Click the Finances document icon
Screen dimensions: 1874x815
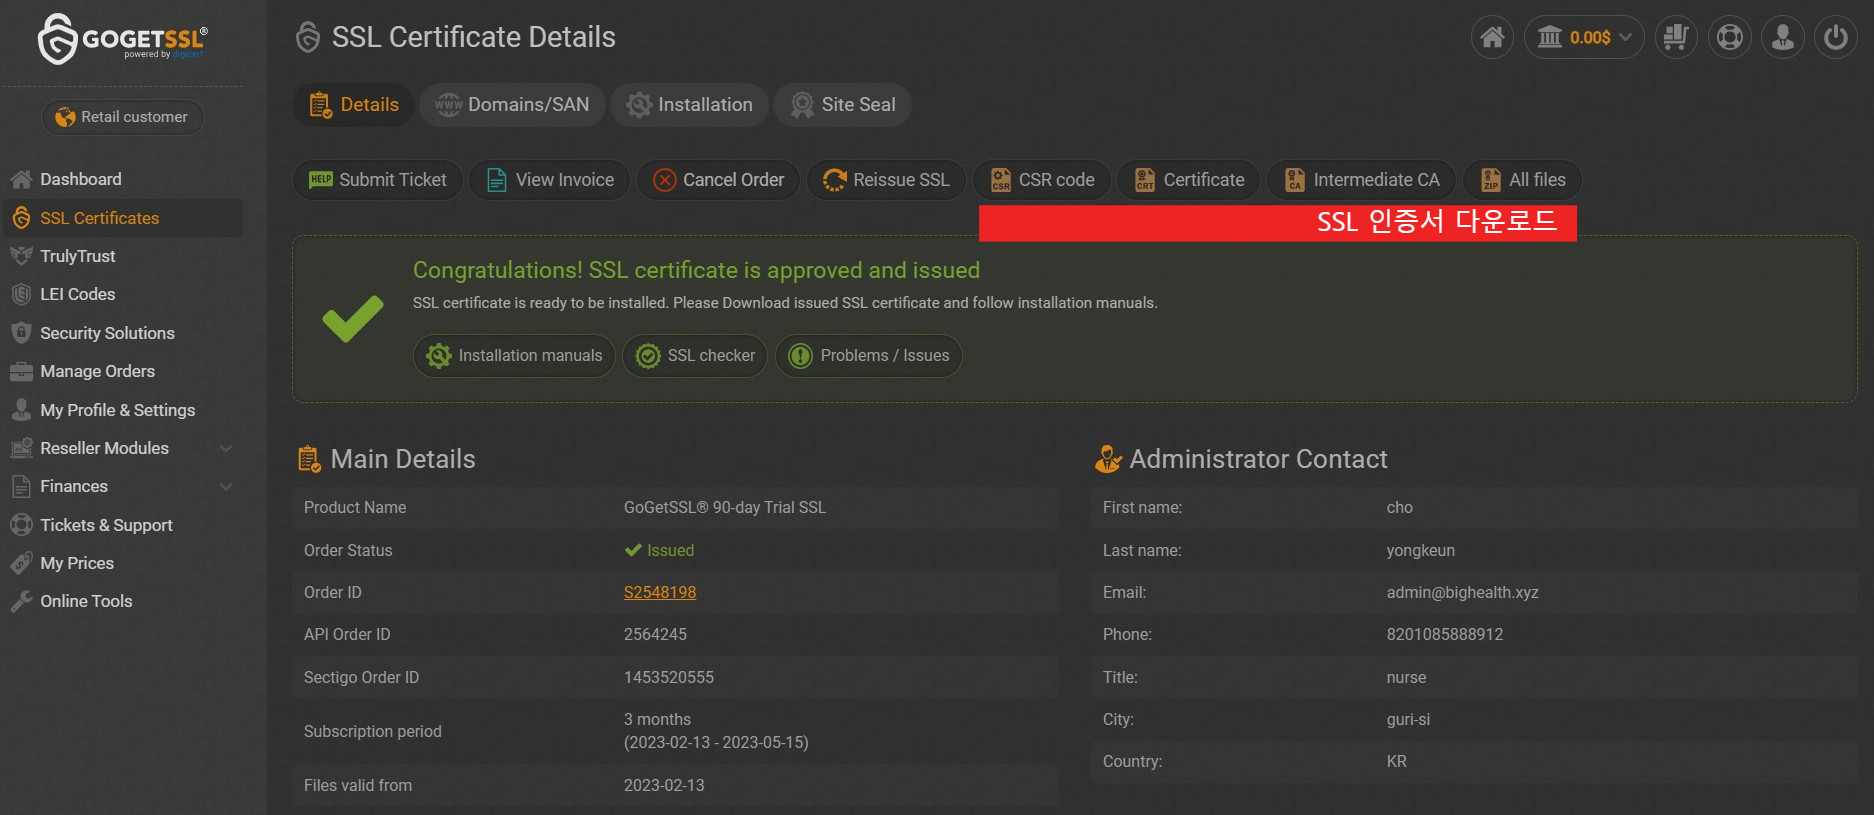coord(21,487)
